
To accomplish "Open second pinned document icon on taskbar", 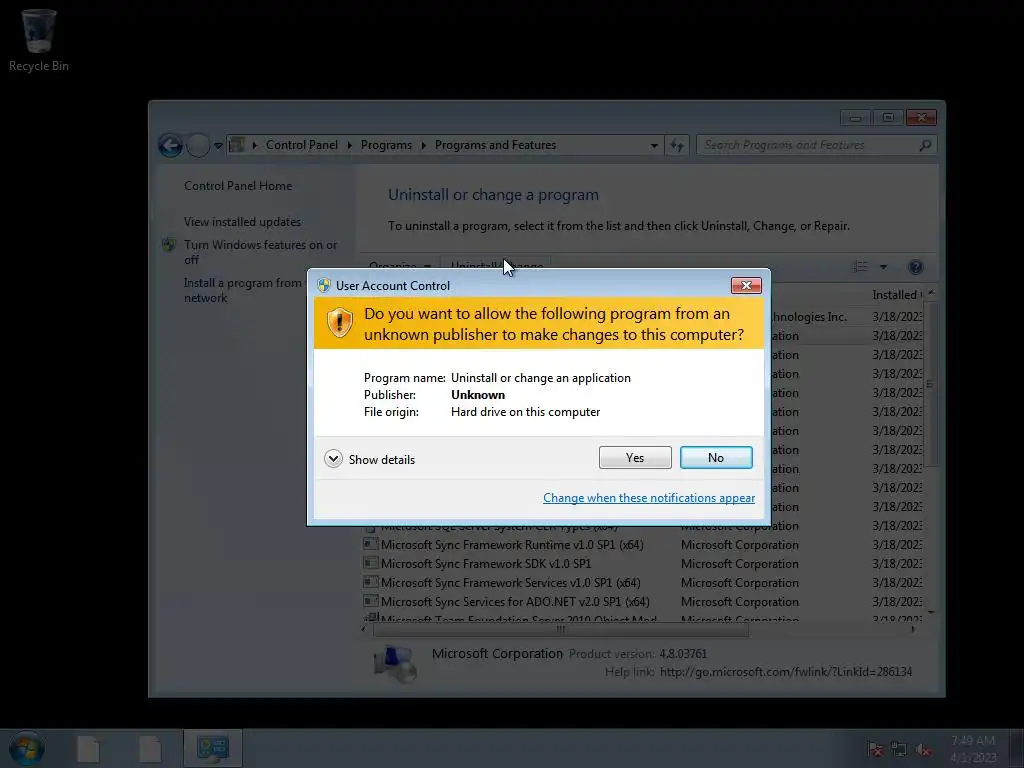I will [x=150, y=748].
